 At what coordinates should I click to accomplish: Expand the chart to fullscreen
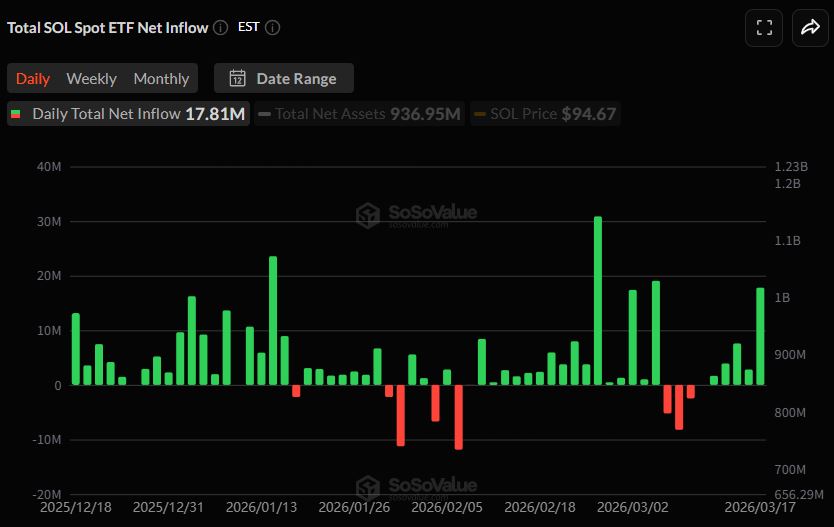[x=764, y=28]
